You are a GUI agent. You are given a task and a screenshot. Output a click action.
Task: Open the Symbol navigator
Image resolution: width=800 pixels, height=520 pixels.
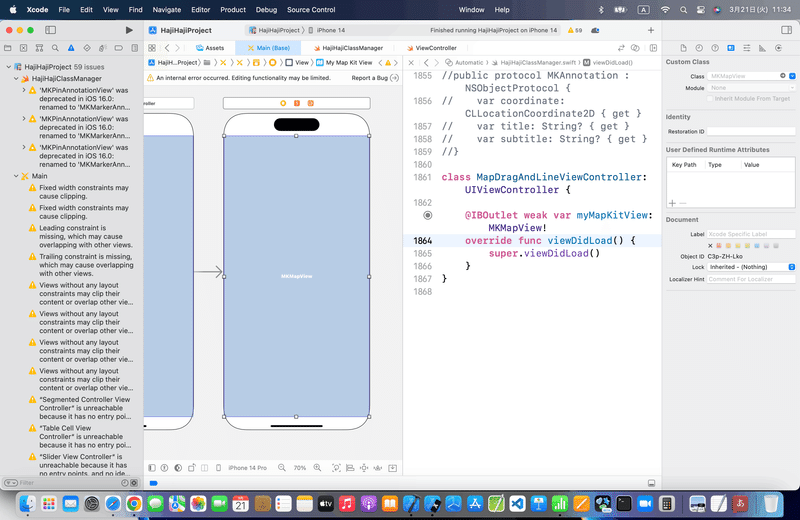pos(39,48)
